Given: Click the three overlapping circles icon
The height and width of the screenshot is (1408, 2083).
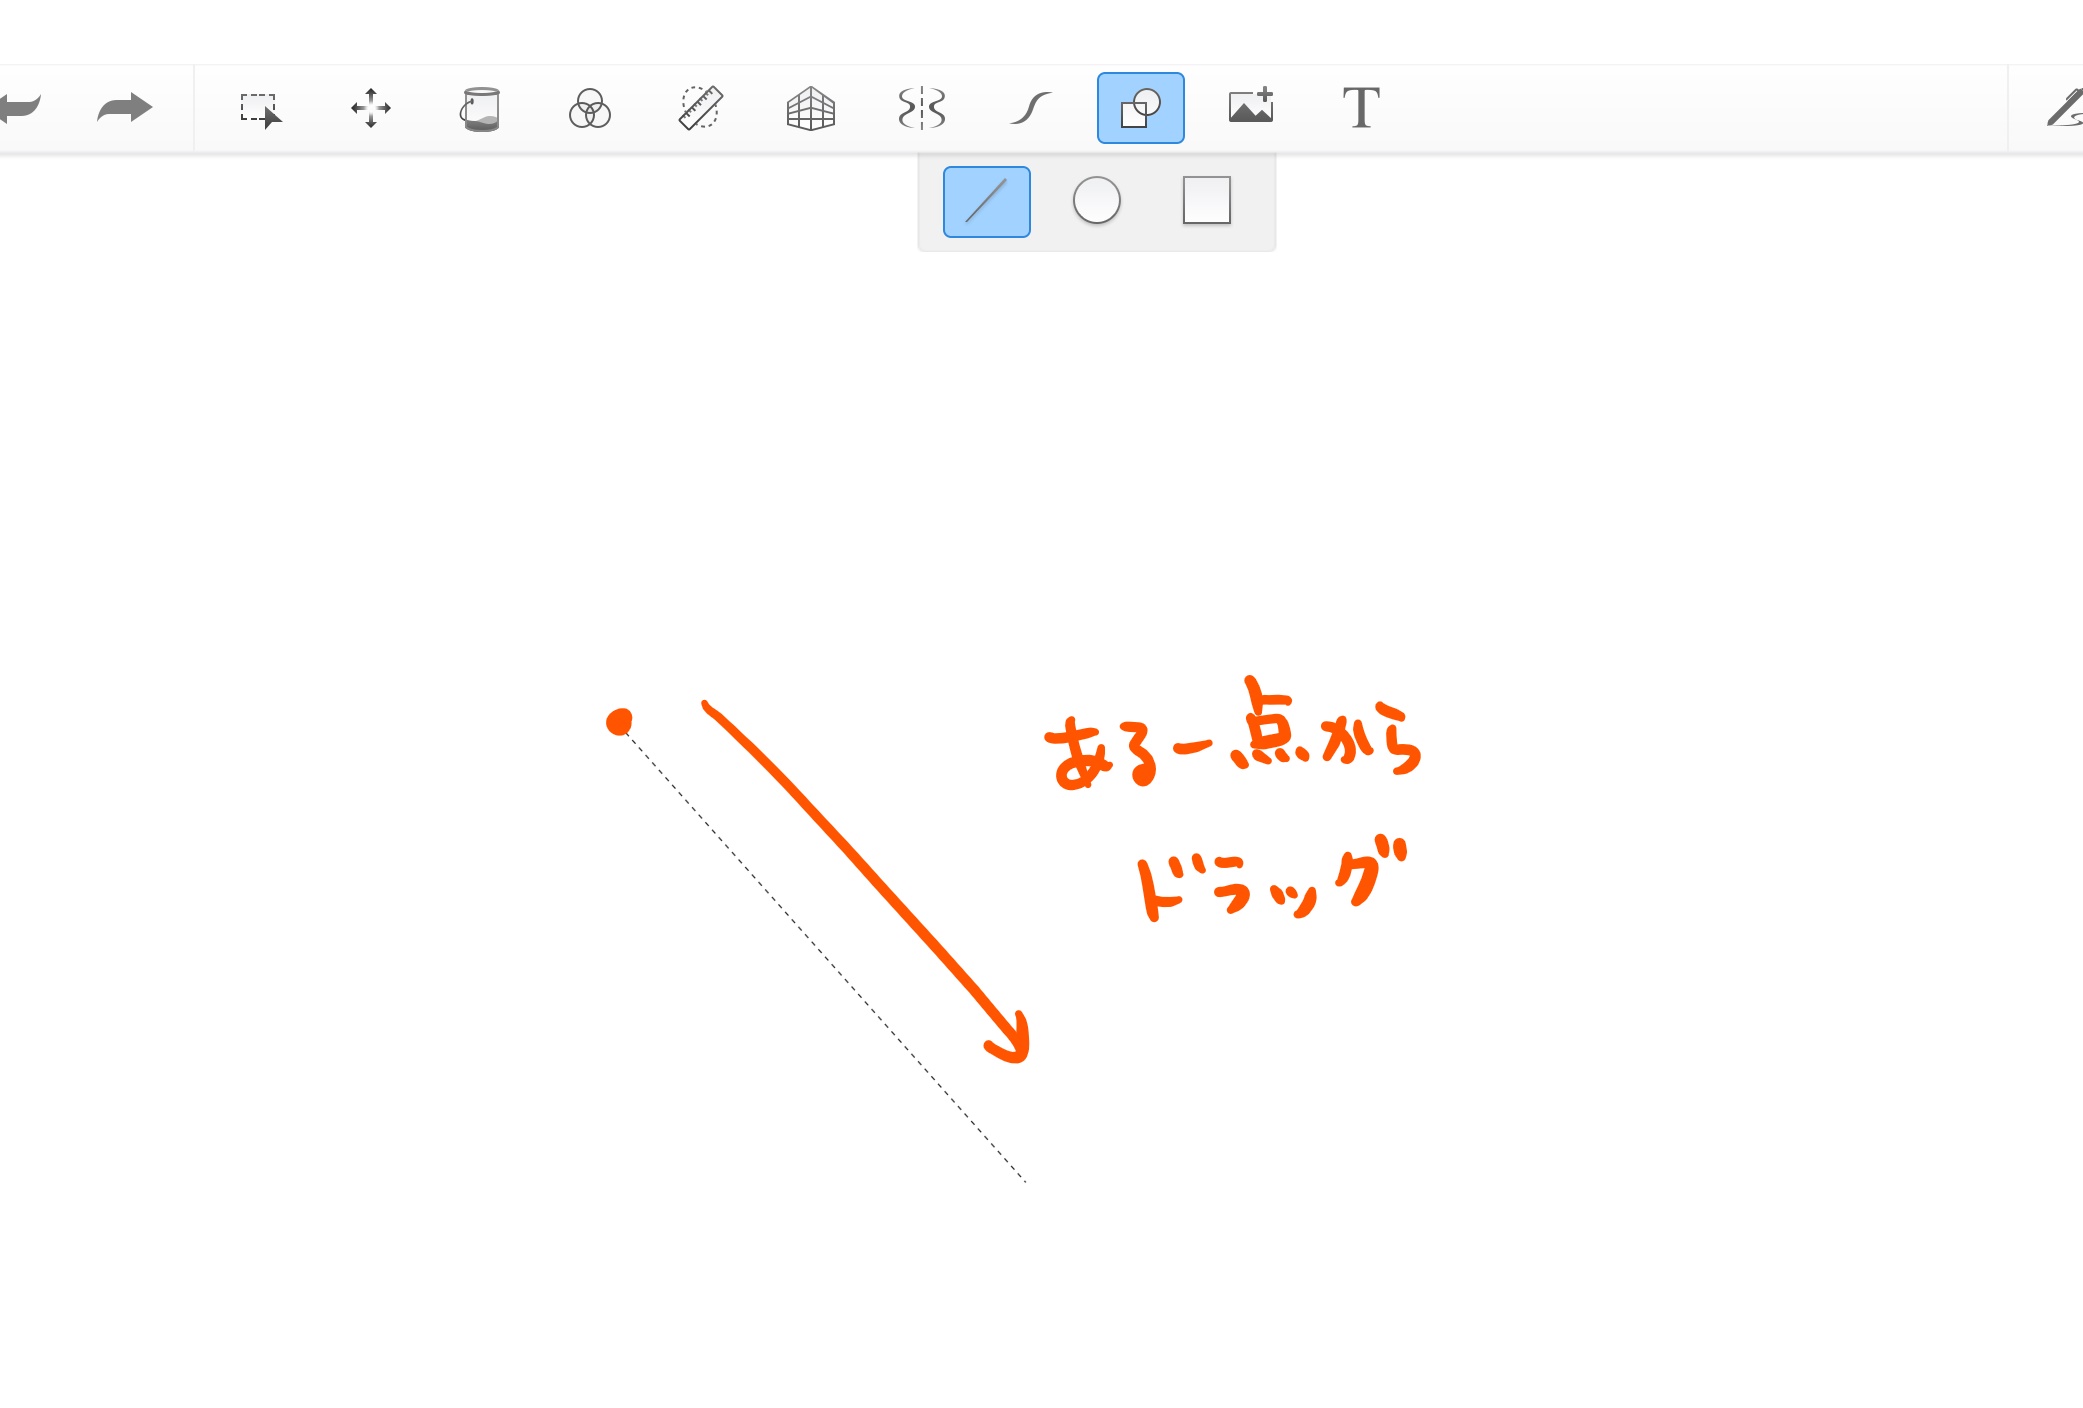Looking at the screenshot, I should pyautogui.click(x=590, y=109).
